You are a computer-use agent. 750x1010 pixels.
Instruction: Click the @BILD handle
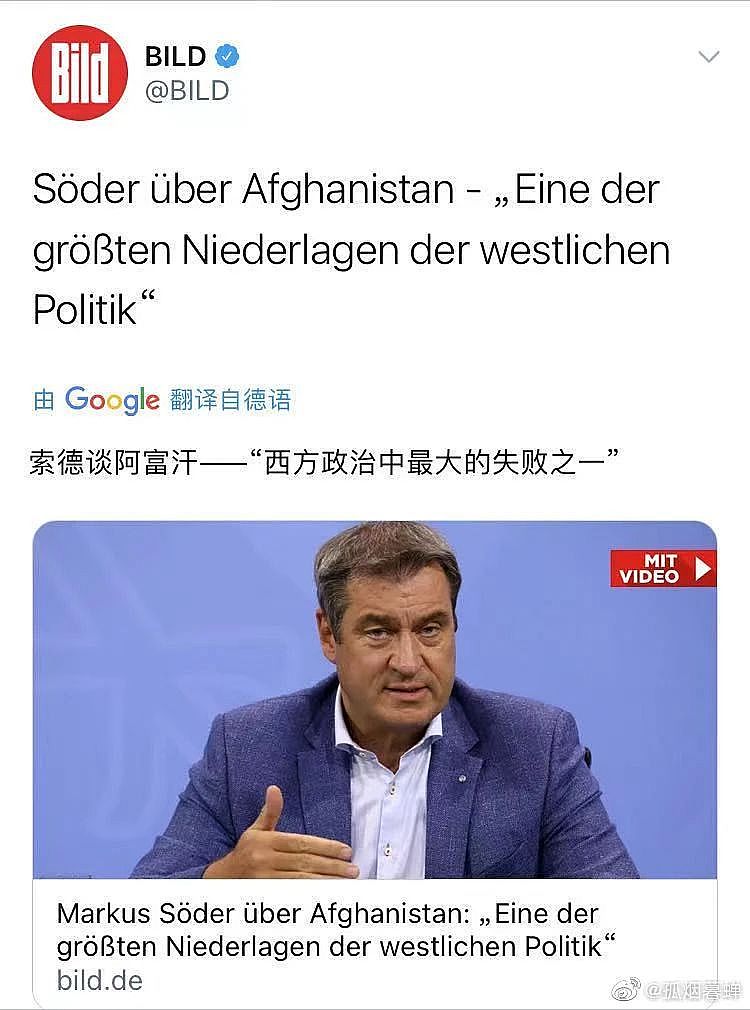[x=187, y=91]
